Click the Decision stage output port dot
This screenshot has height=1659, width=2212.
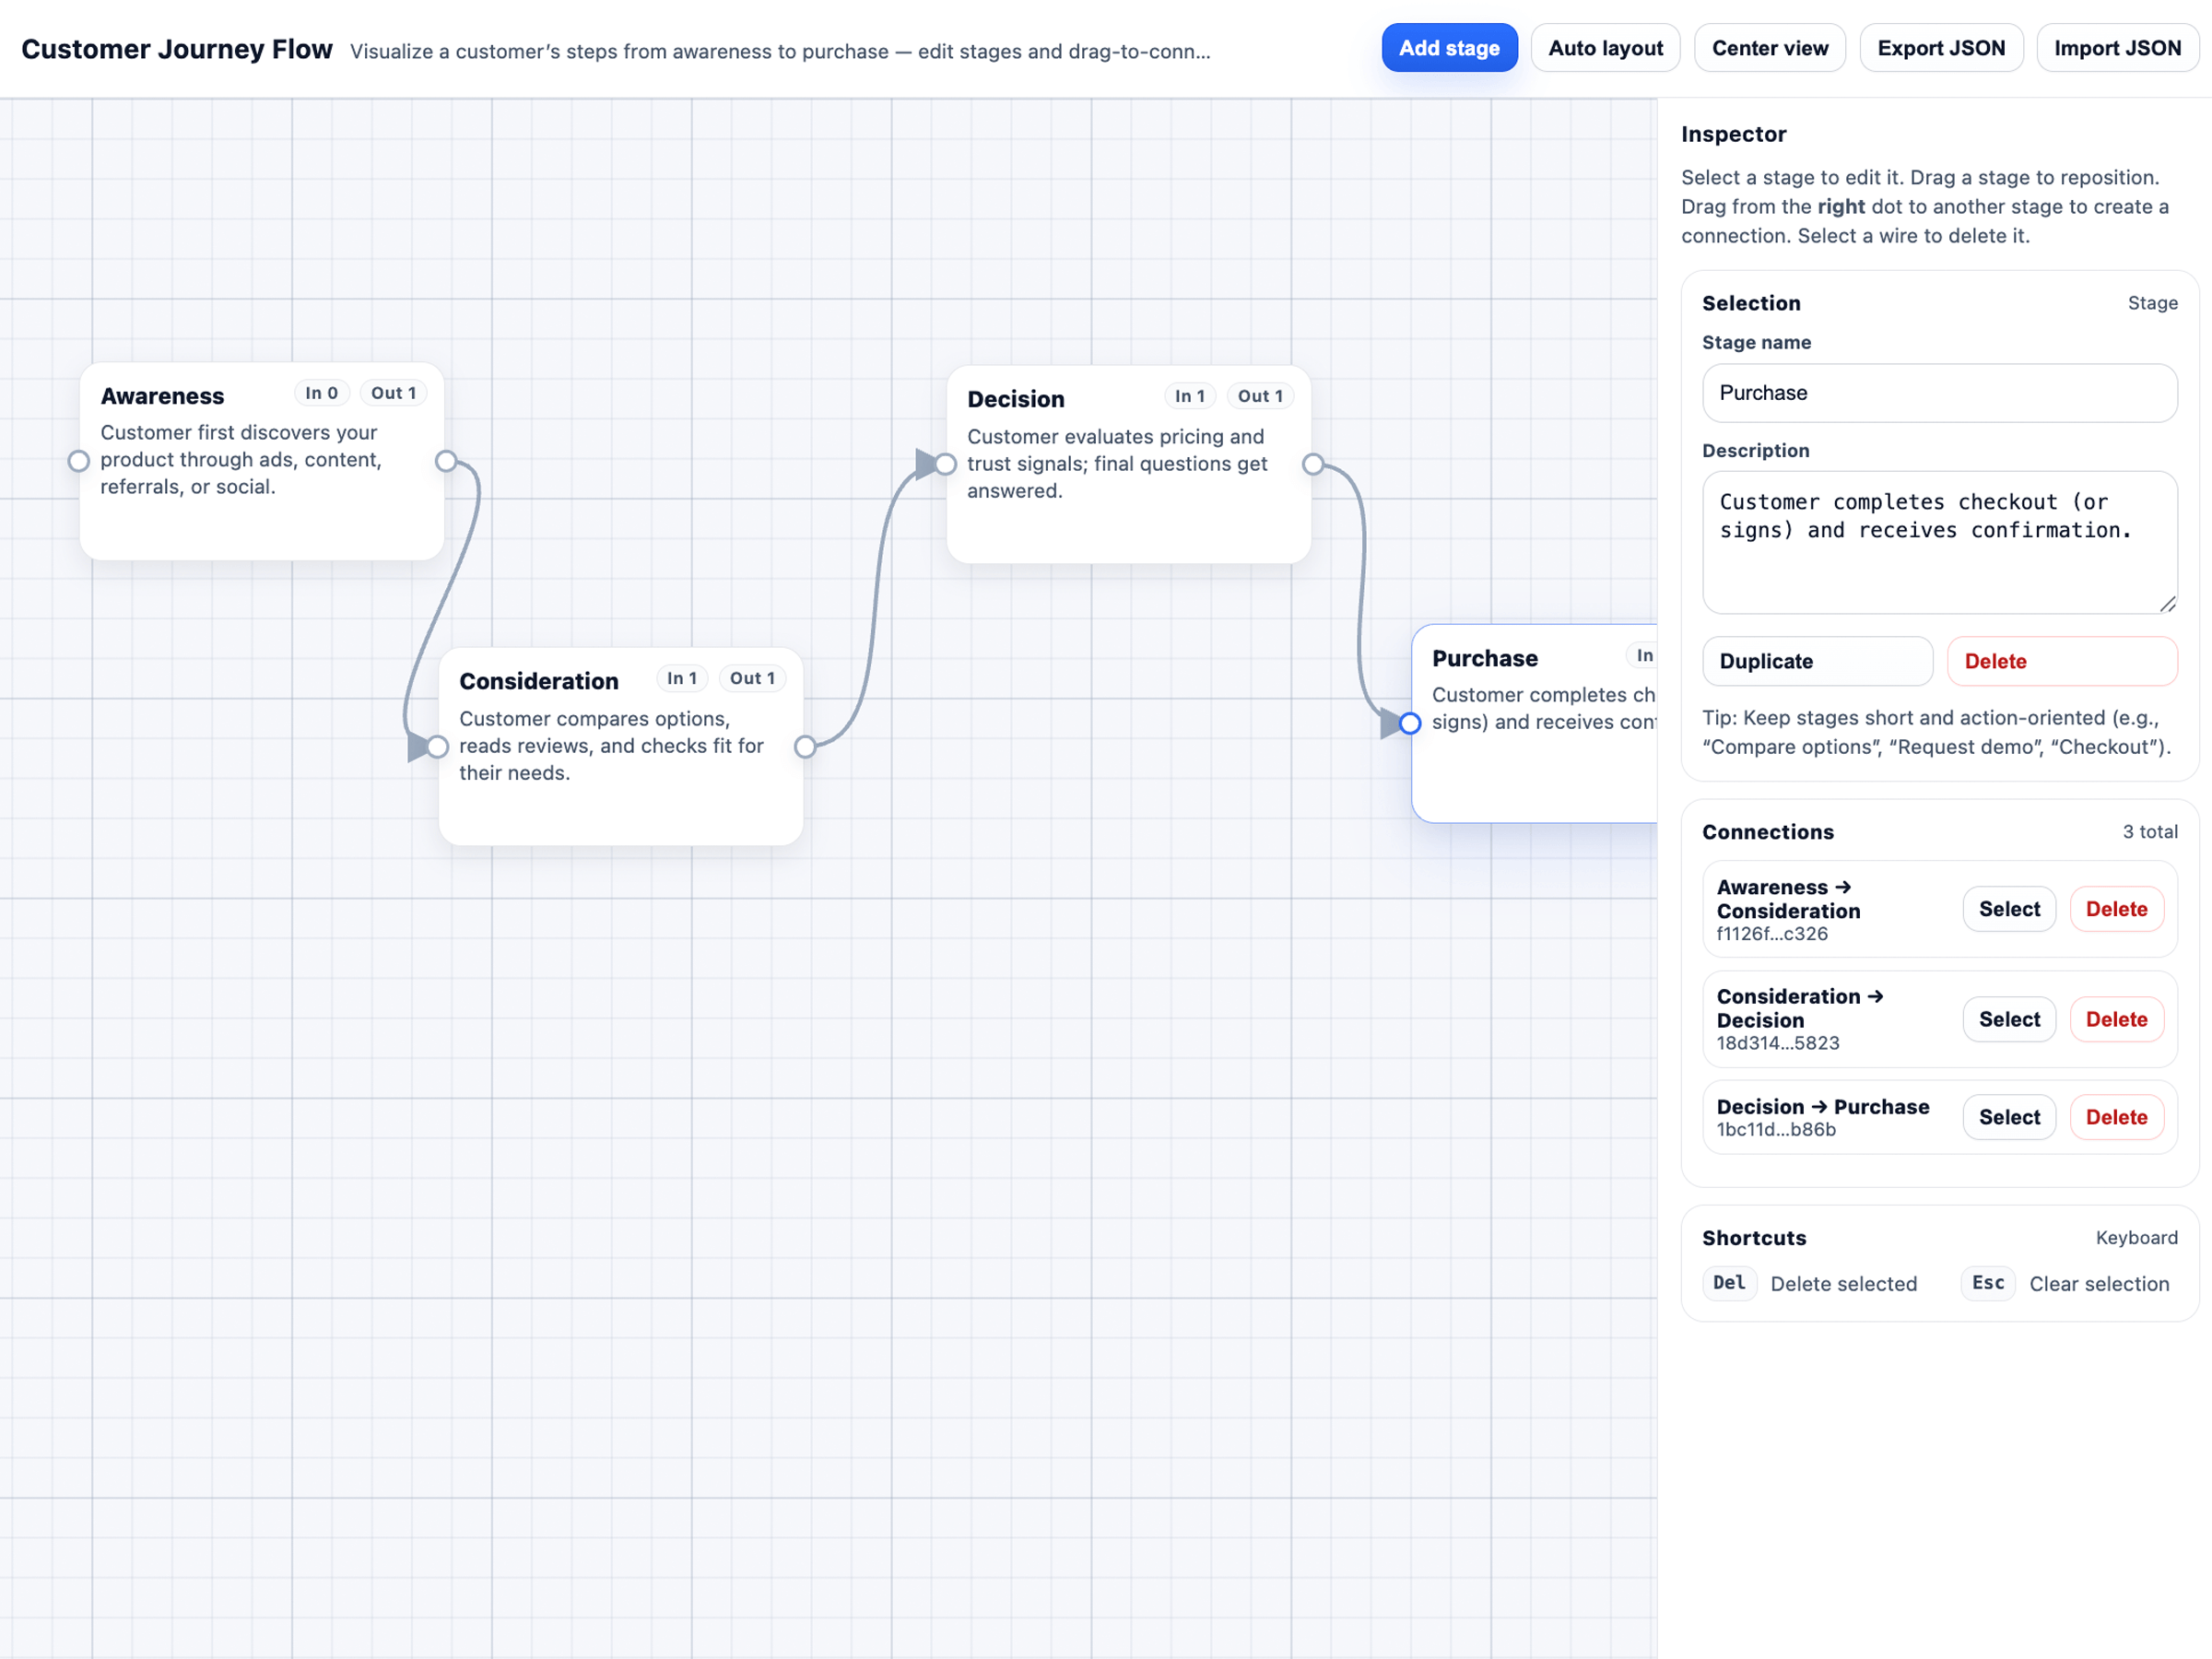pyautogui.click(x=1313, y=464)
